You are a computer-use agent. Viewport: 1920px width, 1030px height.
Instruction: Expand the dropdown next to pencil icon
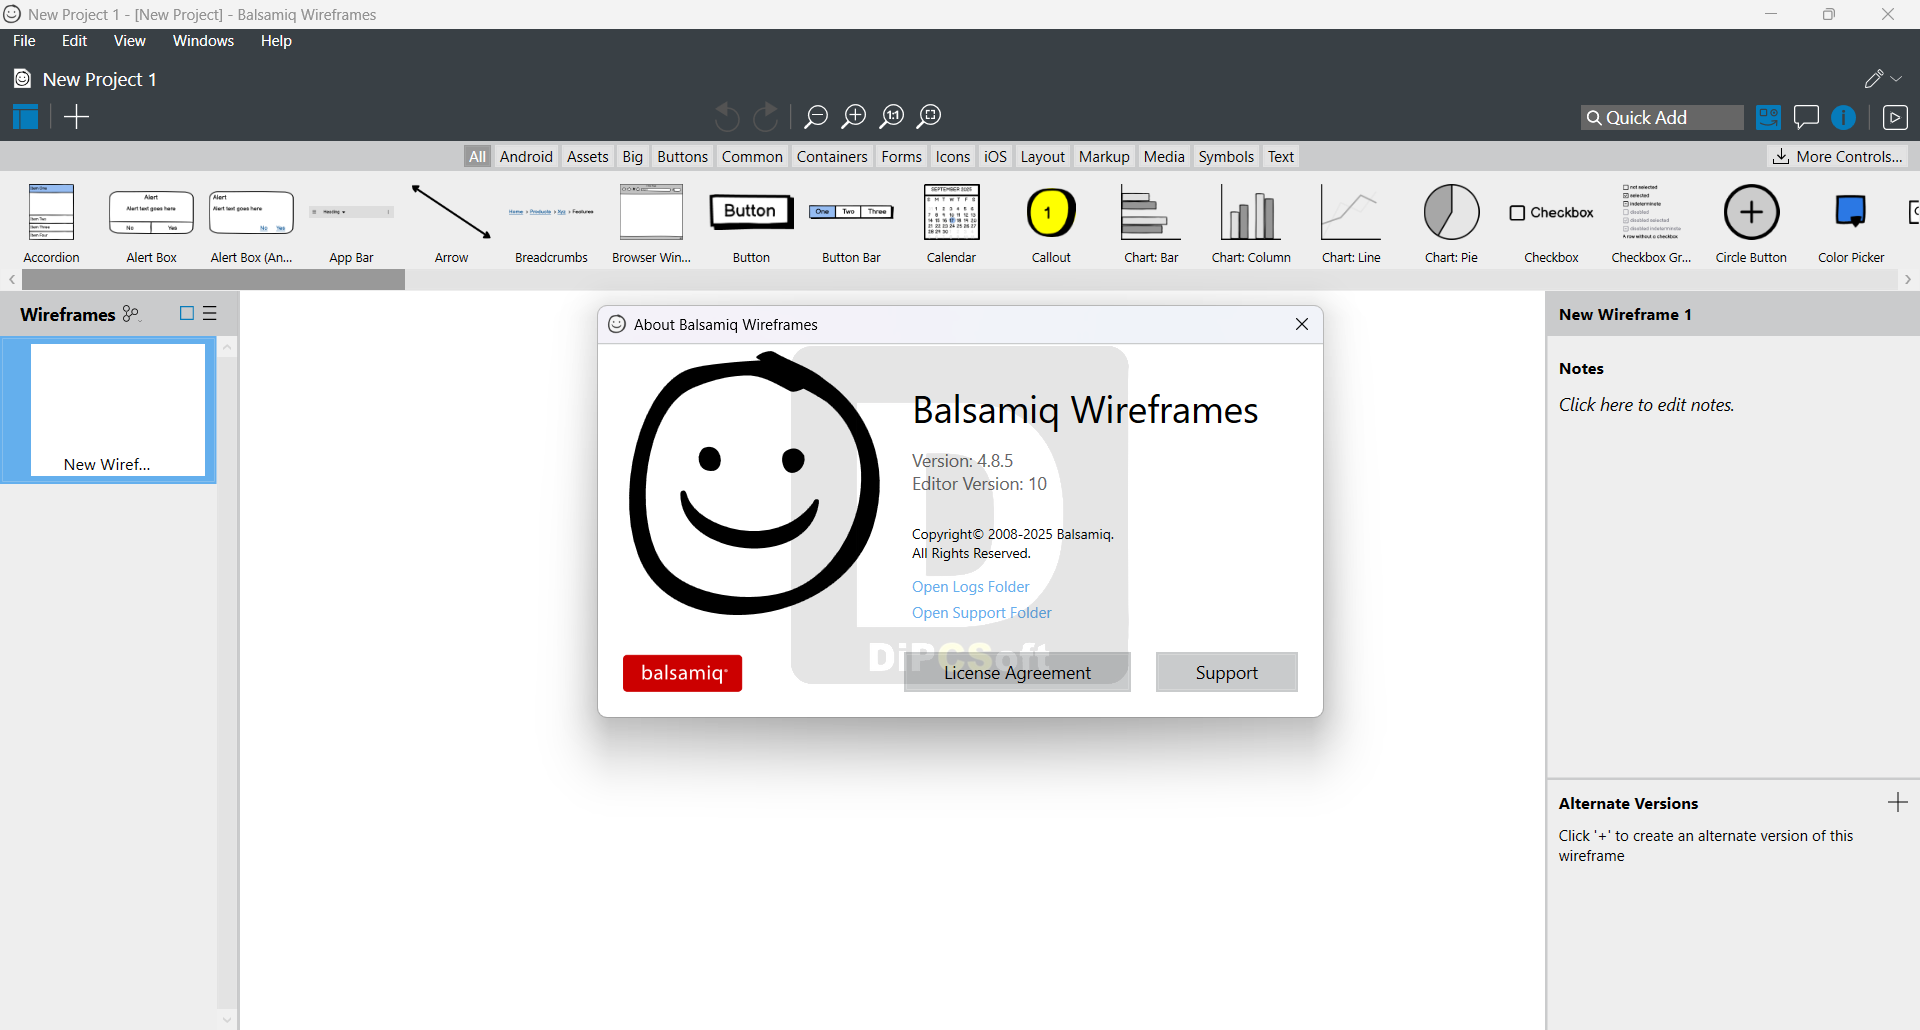(1897, 79)
